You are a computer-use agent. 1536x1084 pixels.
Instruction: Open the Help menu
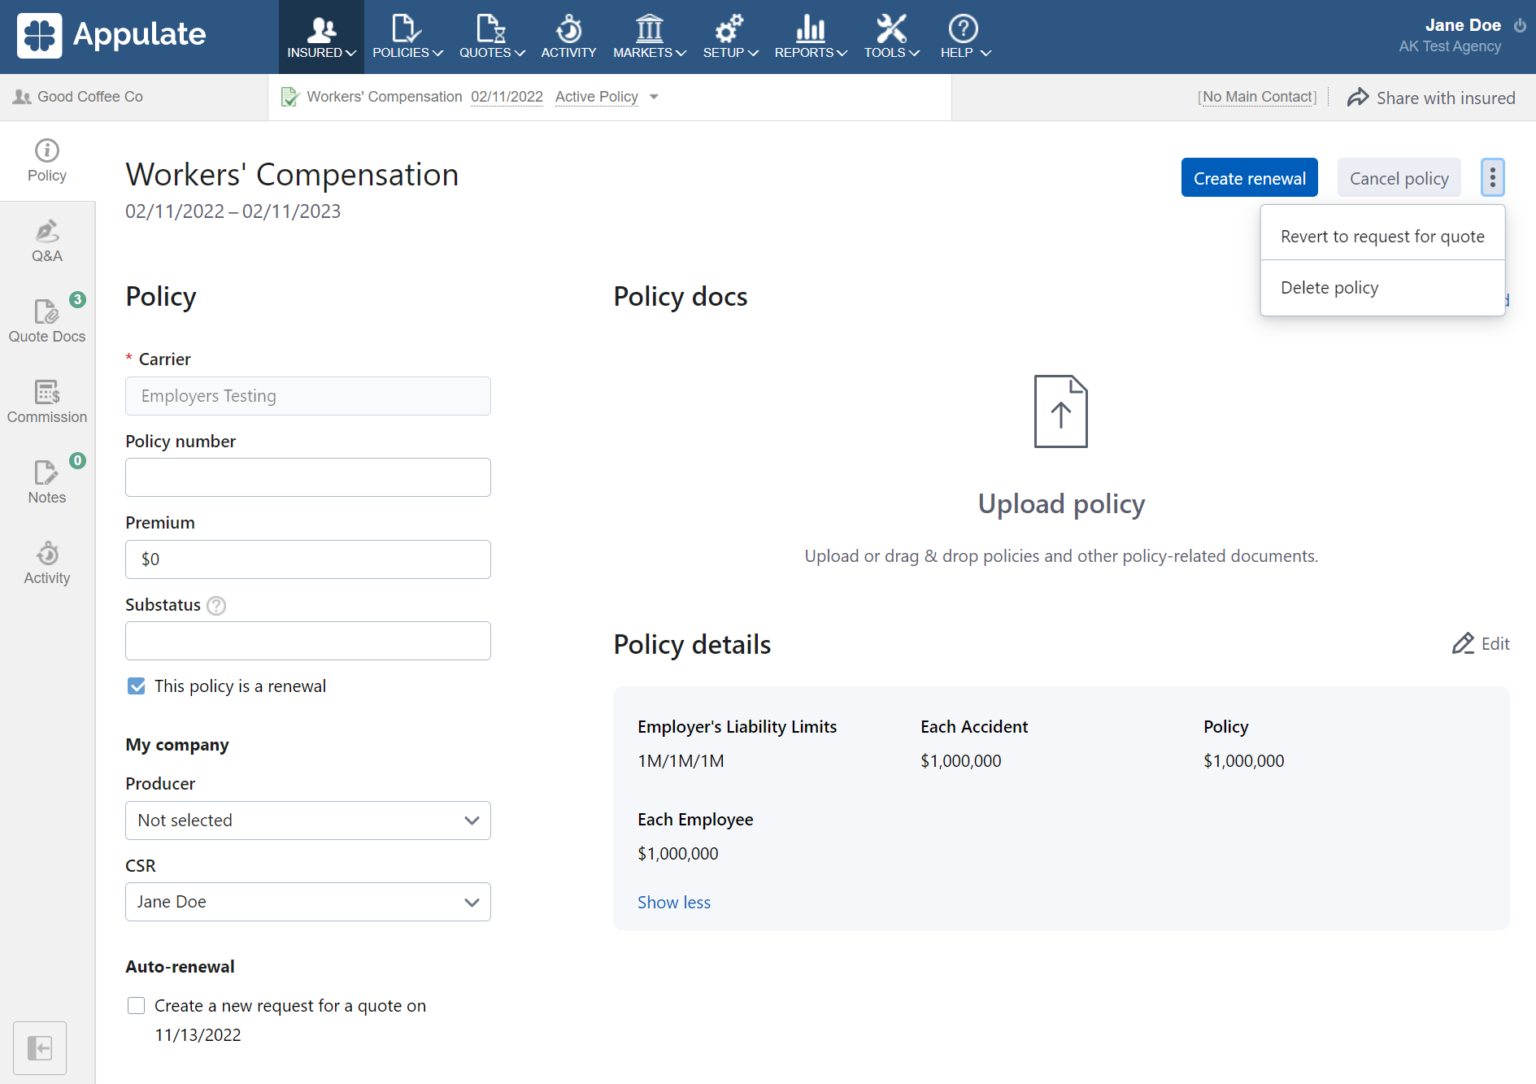pos(964,37)
